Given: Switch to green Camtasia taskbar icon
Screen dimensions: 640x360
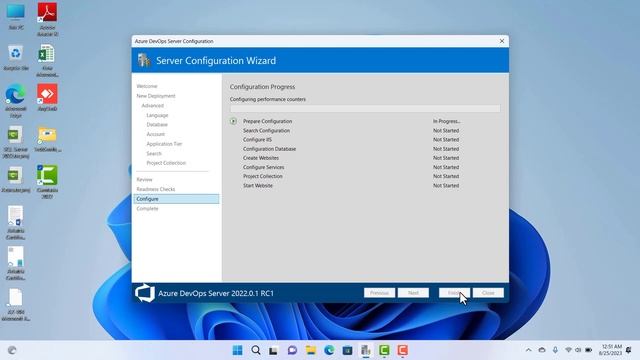Looking at the screenshot, I should 384,350.
